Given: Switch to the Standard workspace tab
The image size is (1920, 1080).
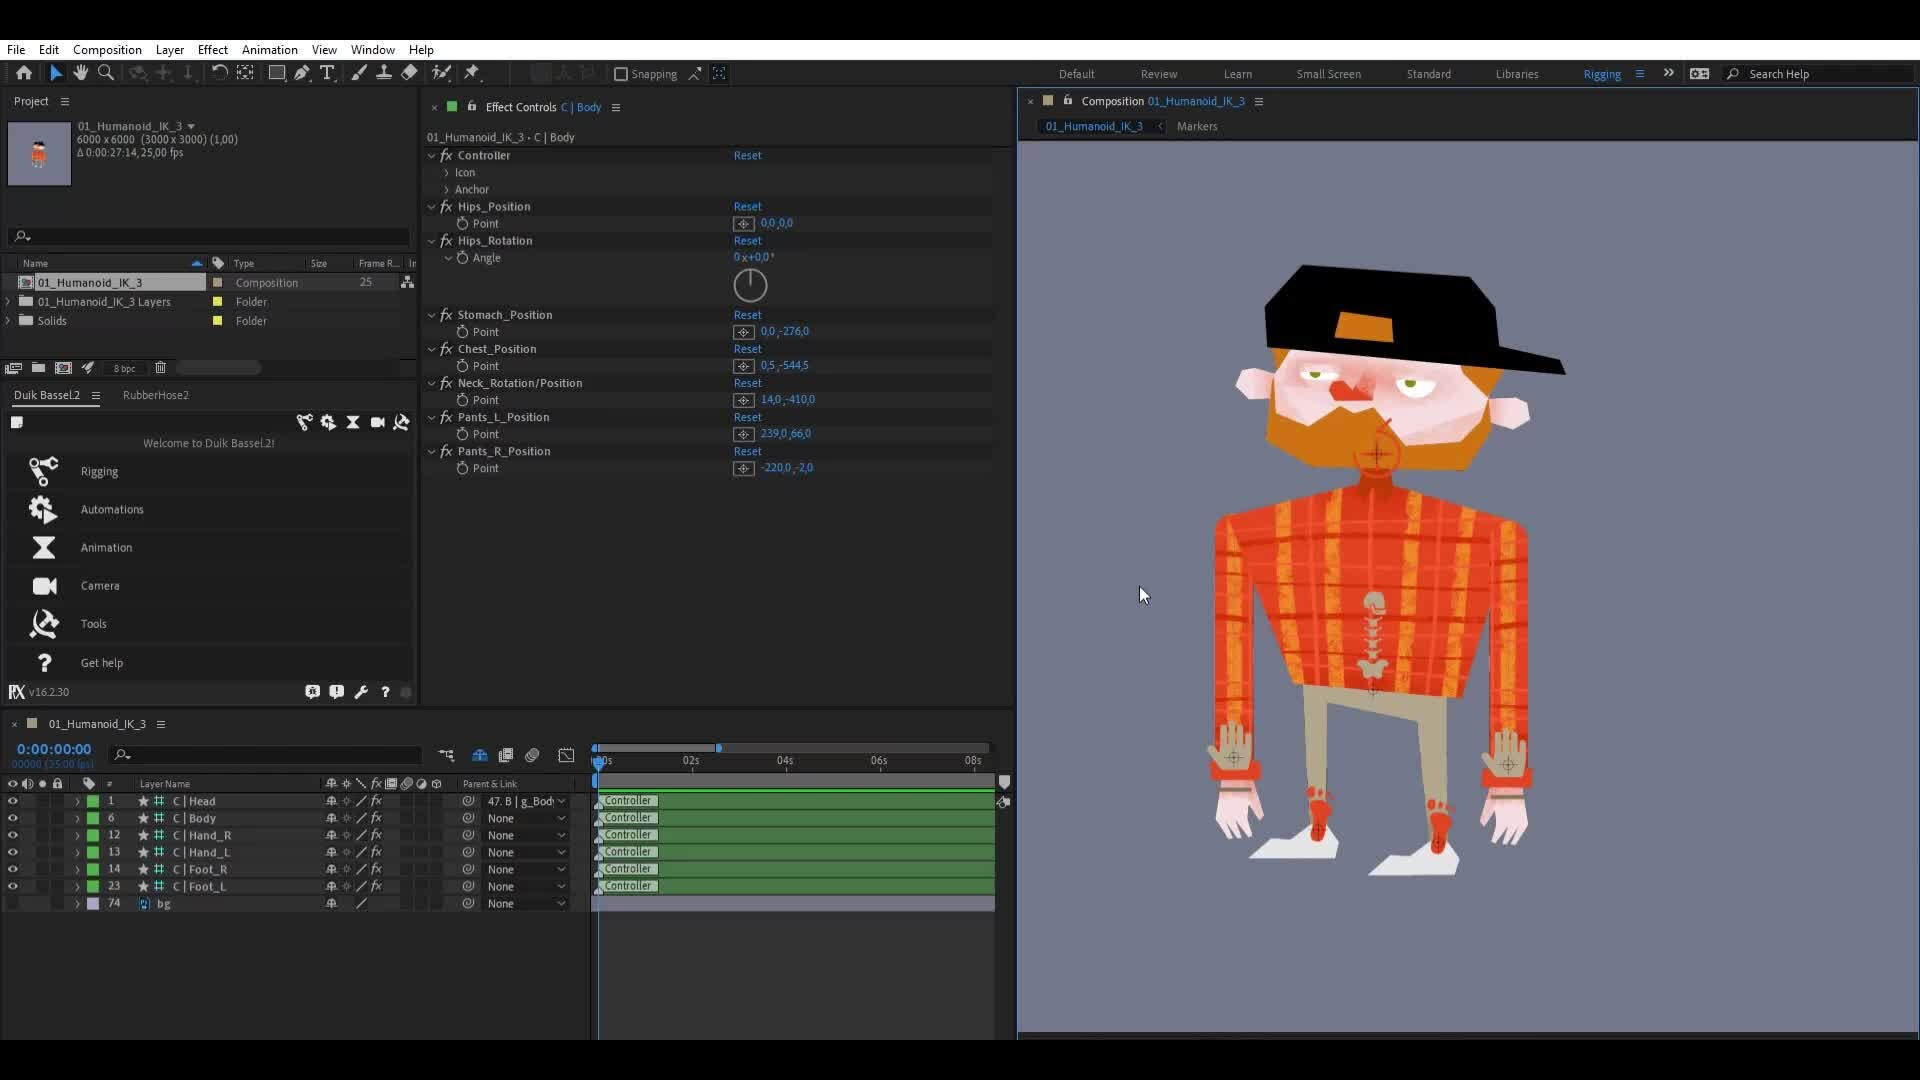Looking at the screenshot, I should 1428,74.
